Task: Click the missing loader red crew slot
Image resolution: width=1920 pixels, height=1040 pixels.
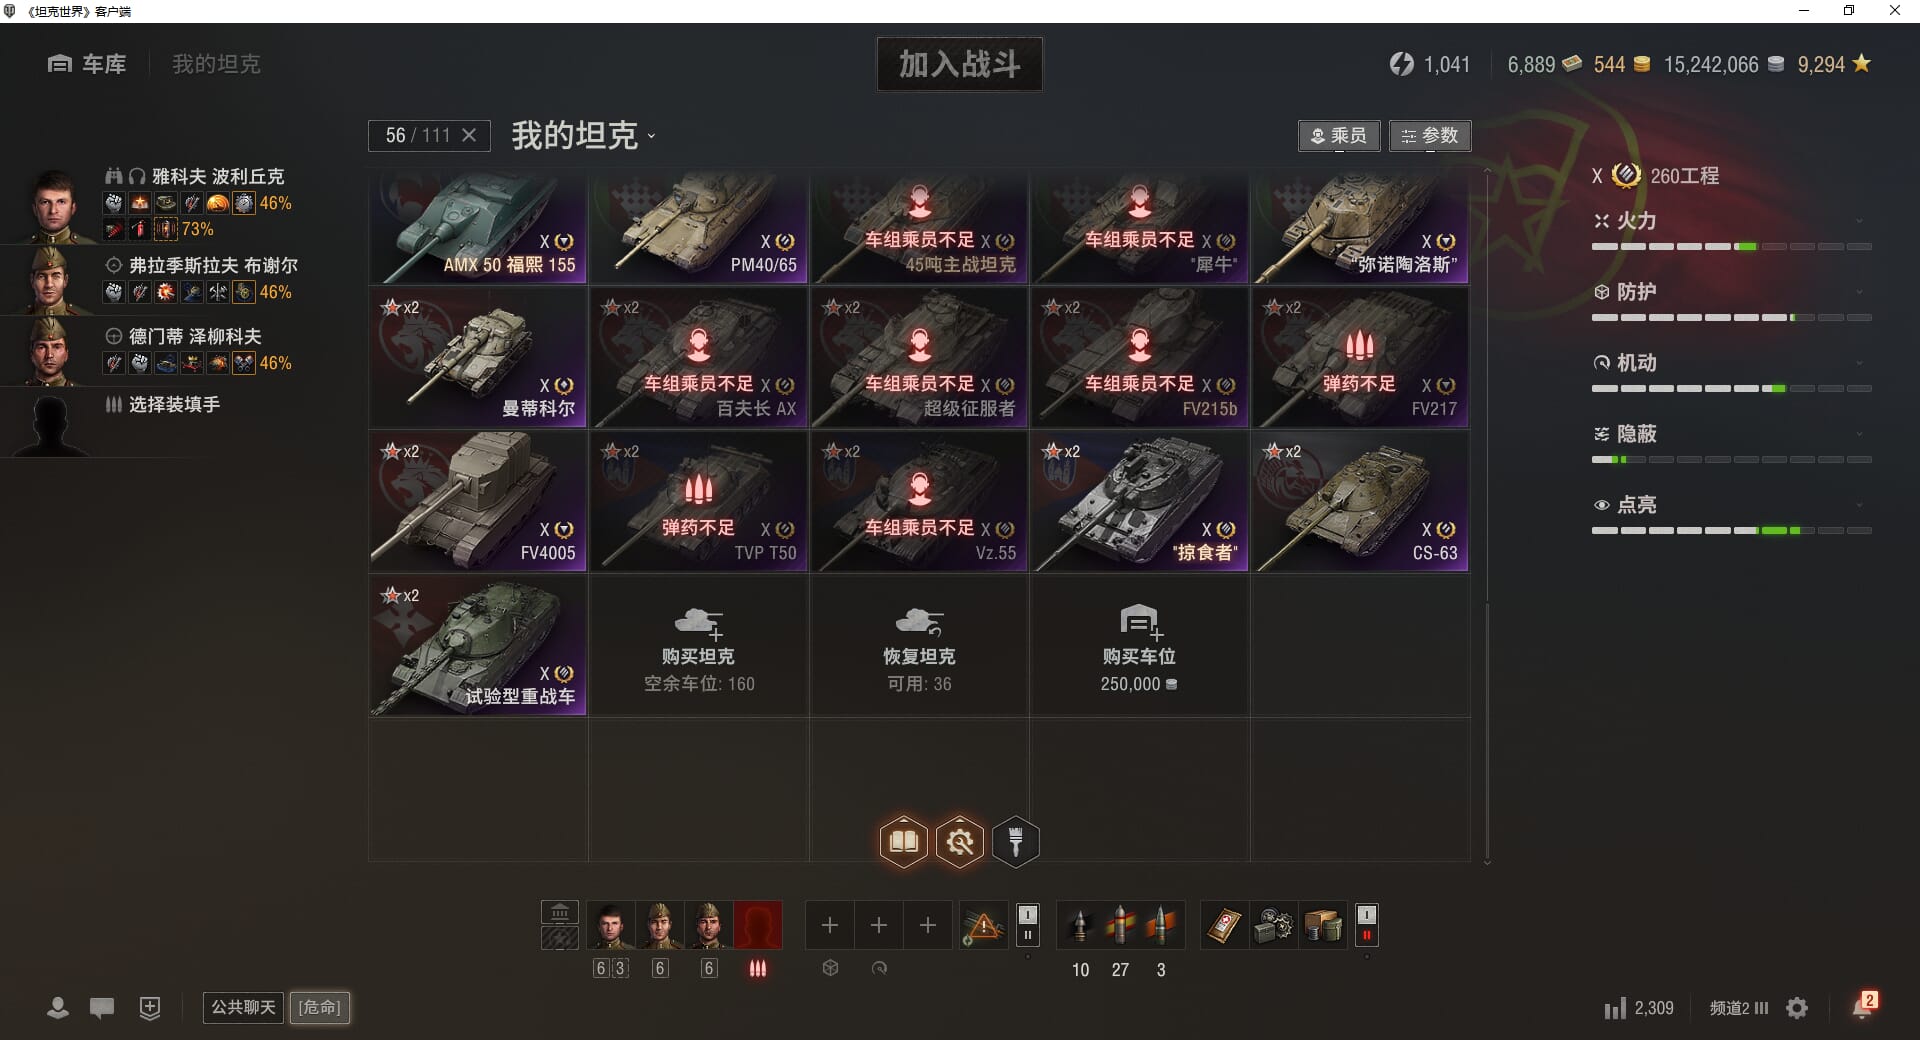Action: pos(758,925)
